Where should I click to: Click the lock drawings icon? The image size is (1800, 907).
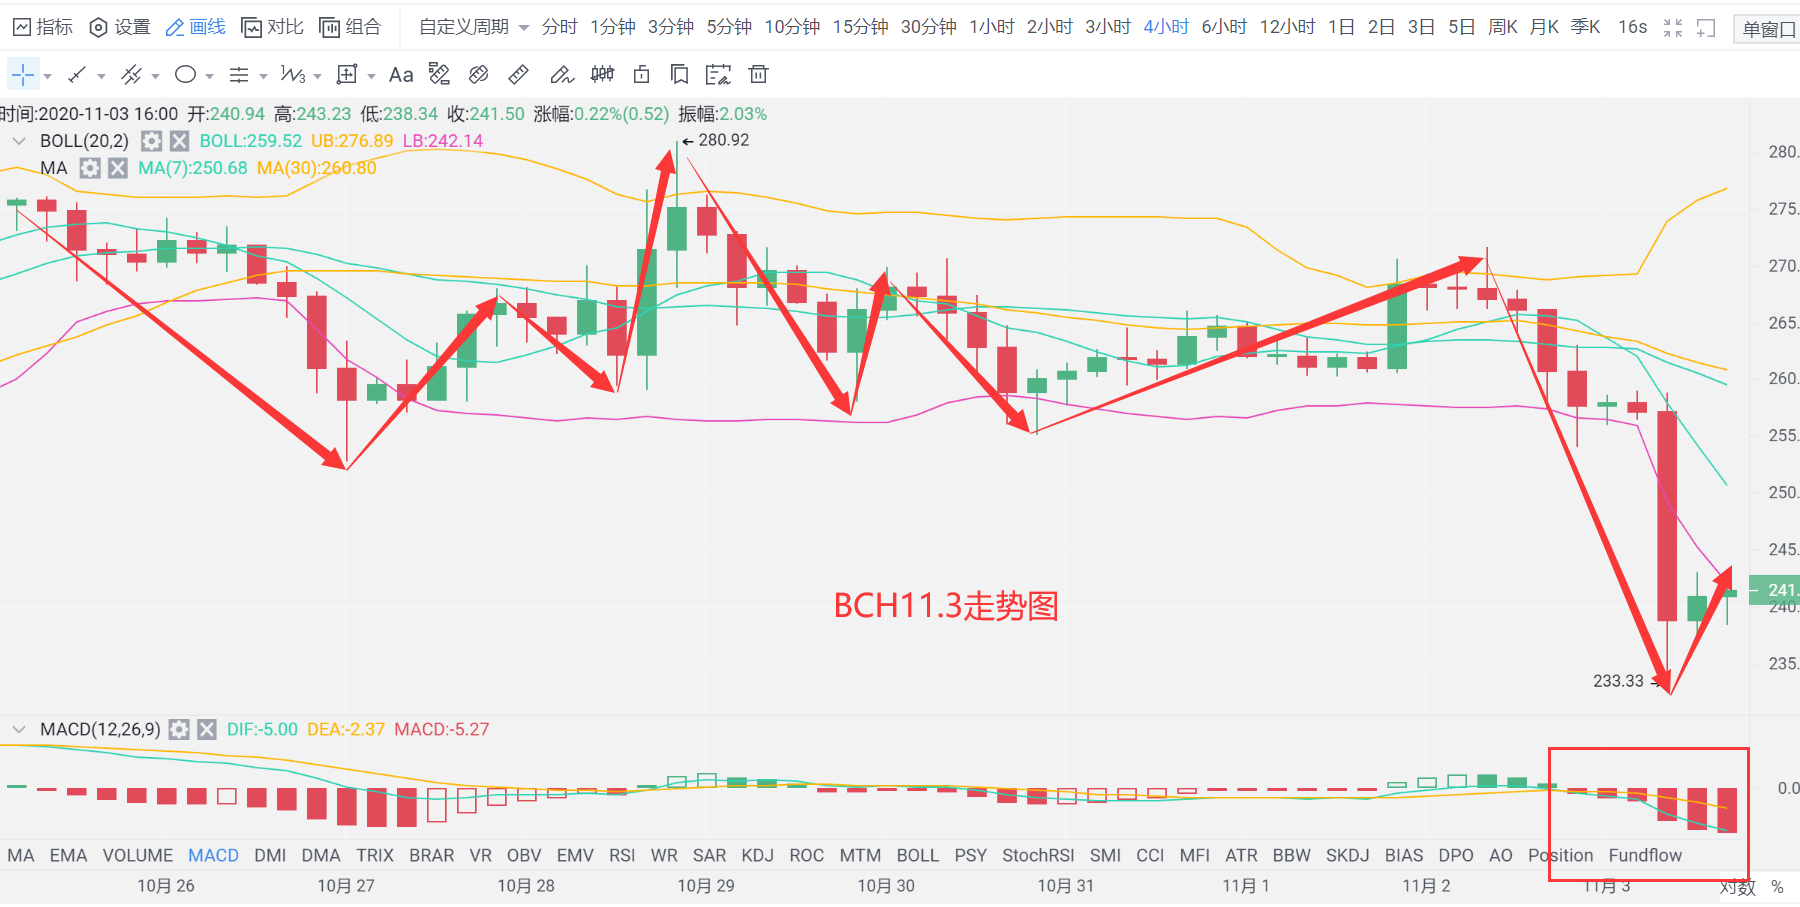point(642,74)
